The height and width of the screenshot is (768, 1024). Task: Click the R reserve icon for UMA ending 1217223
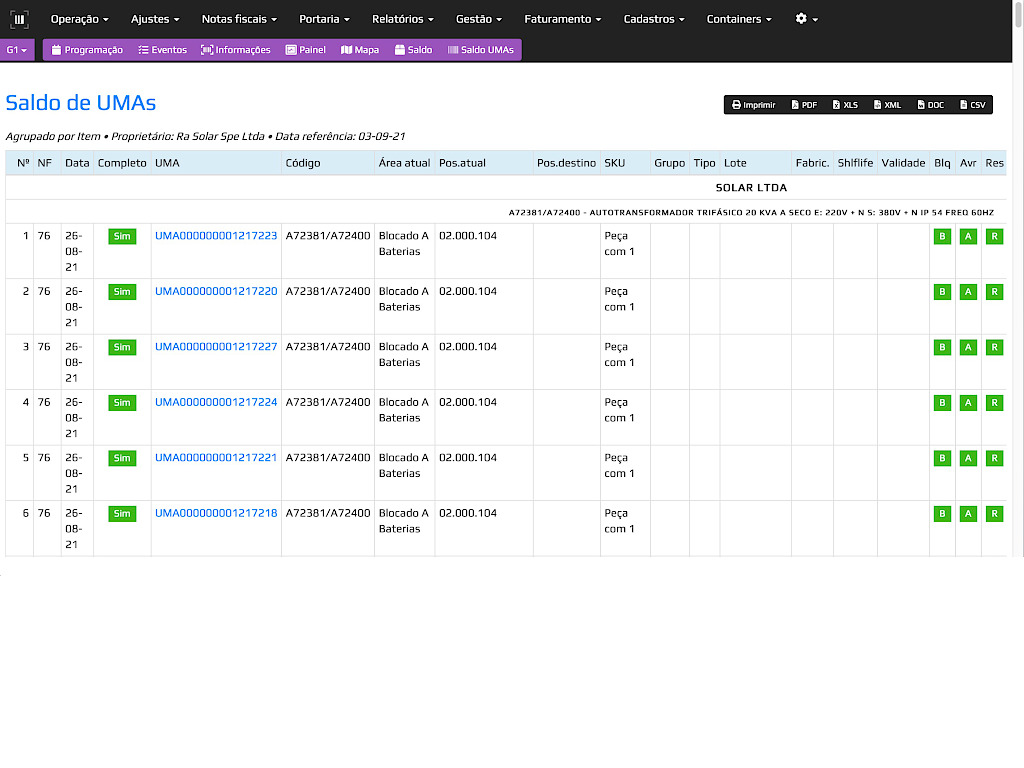994,236
